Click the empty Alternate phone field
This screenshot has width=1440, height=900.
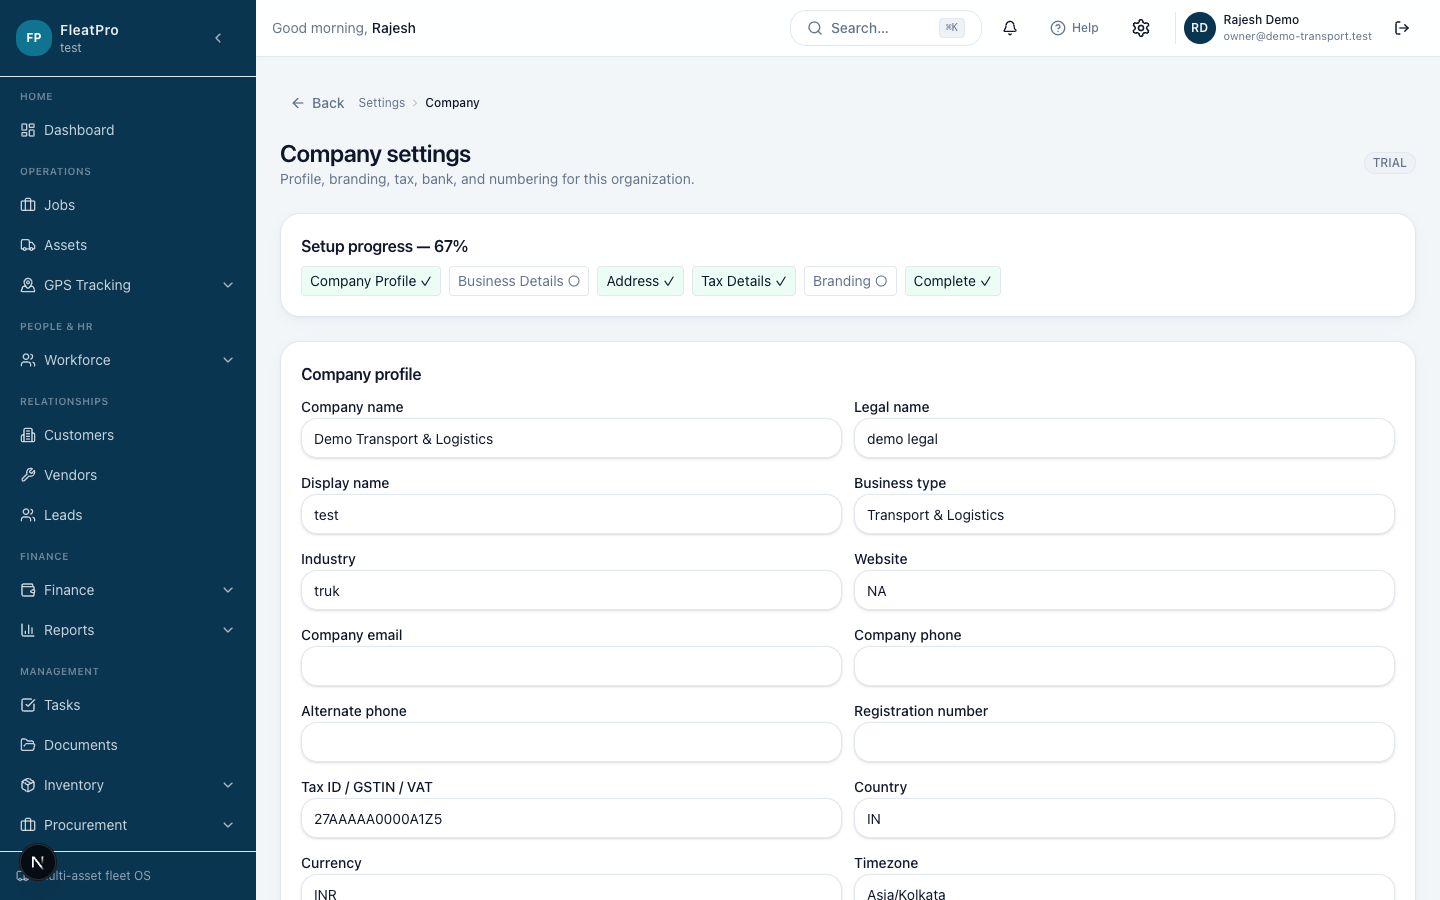click(x=571, y=743)
